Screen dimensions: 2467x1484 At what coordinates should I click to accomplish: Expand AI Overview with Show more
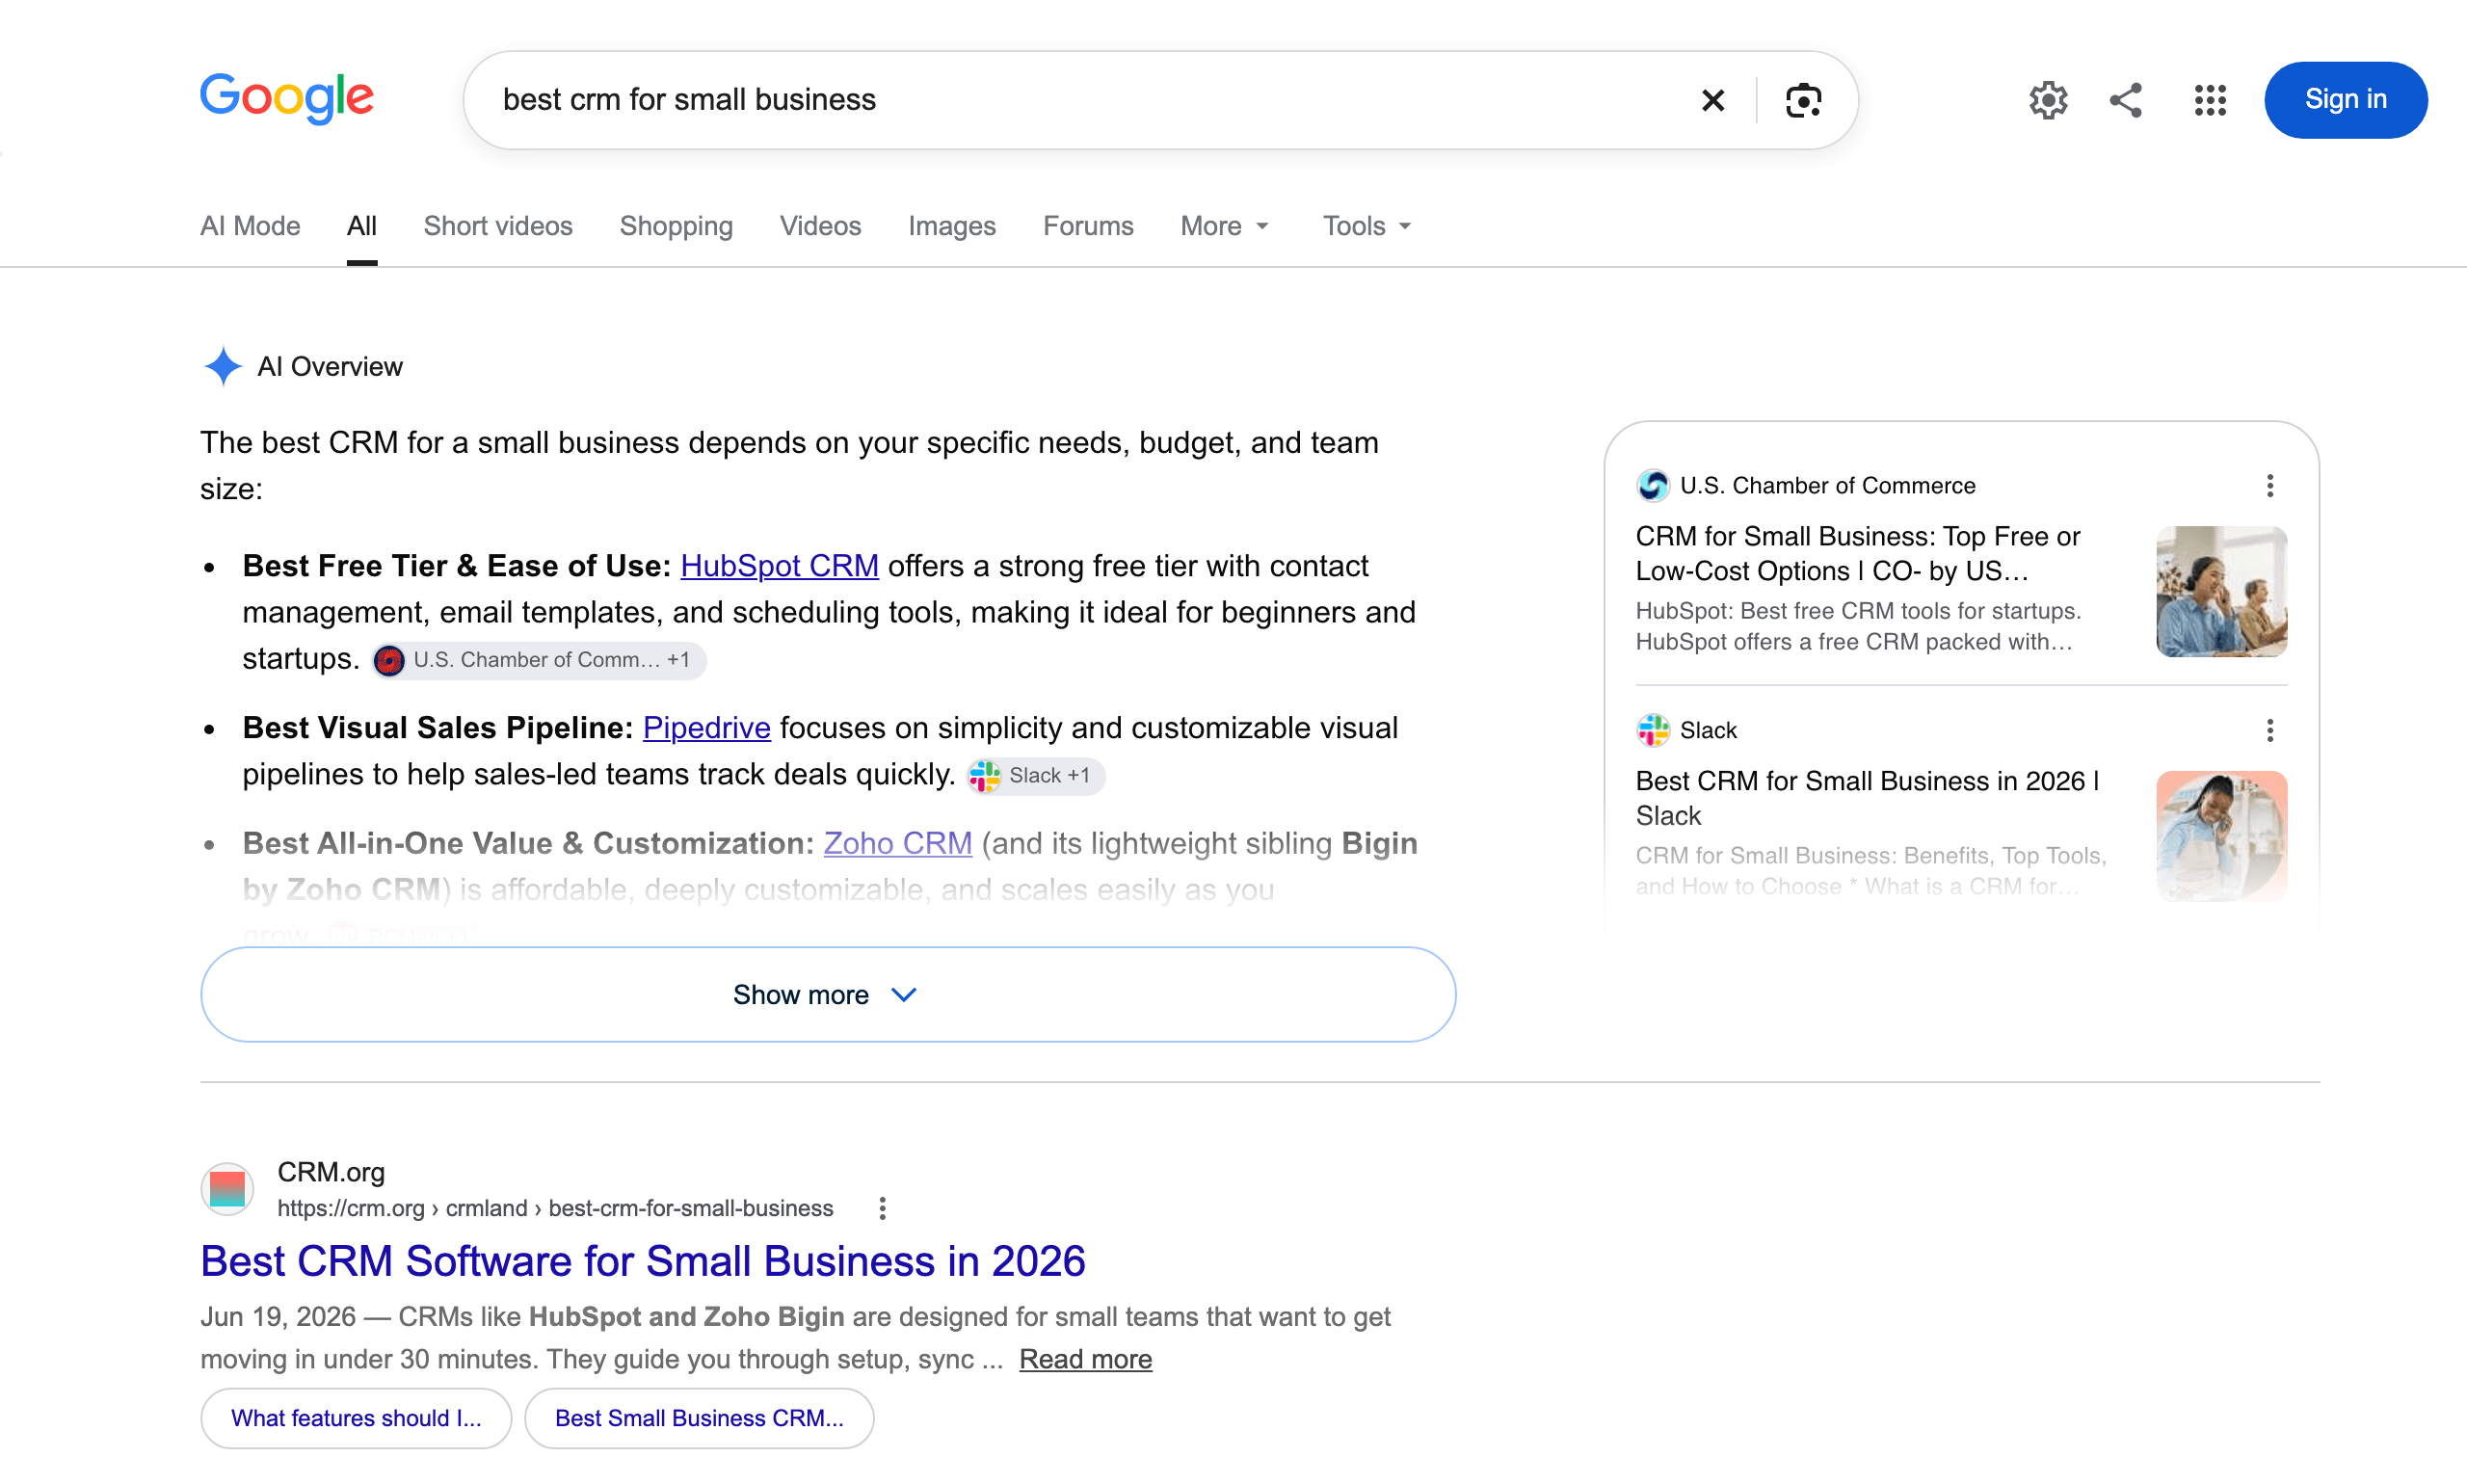pos(828,995)
